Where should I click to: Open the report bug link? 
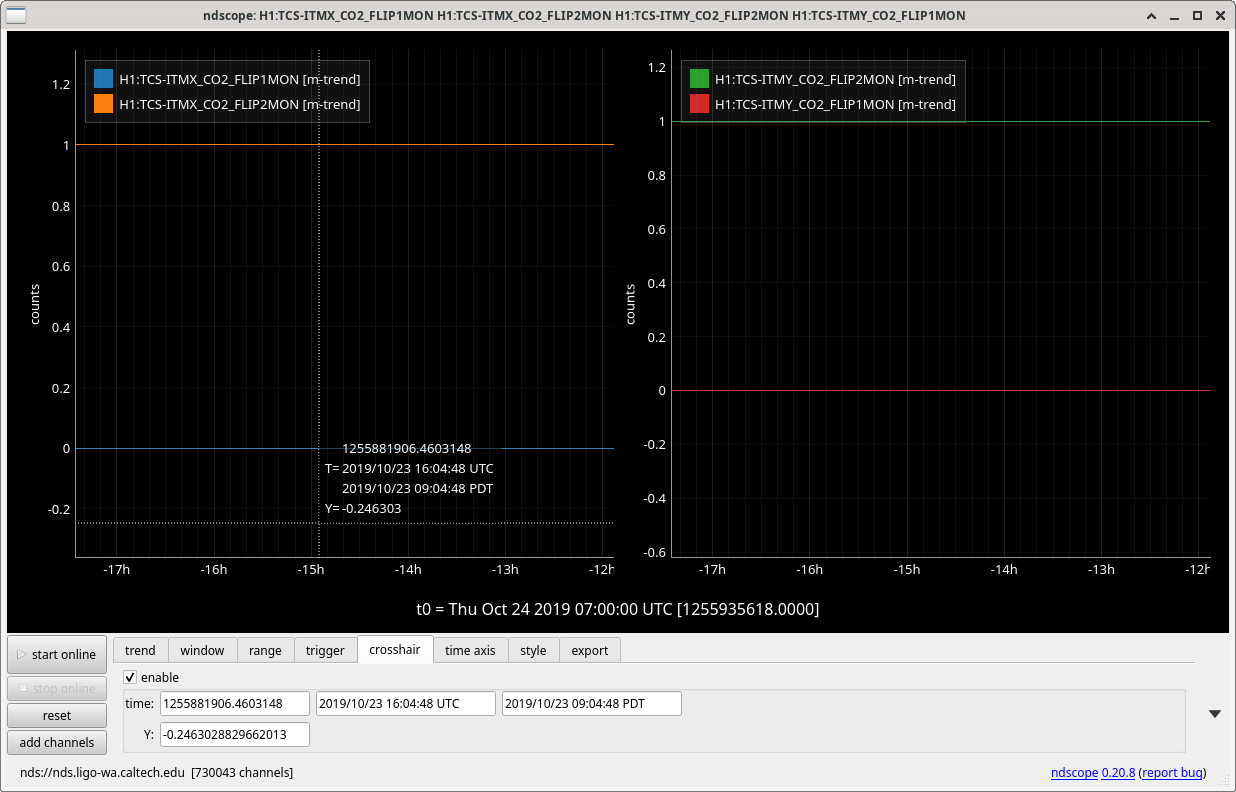click(x=1172, y=772)
